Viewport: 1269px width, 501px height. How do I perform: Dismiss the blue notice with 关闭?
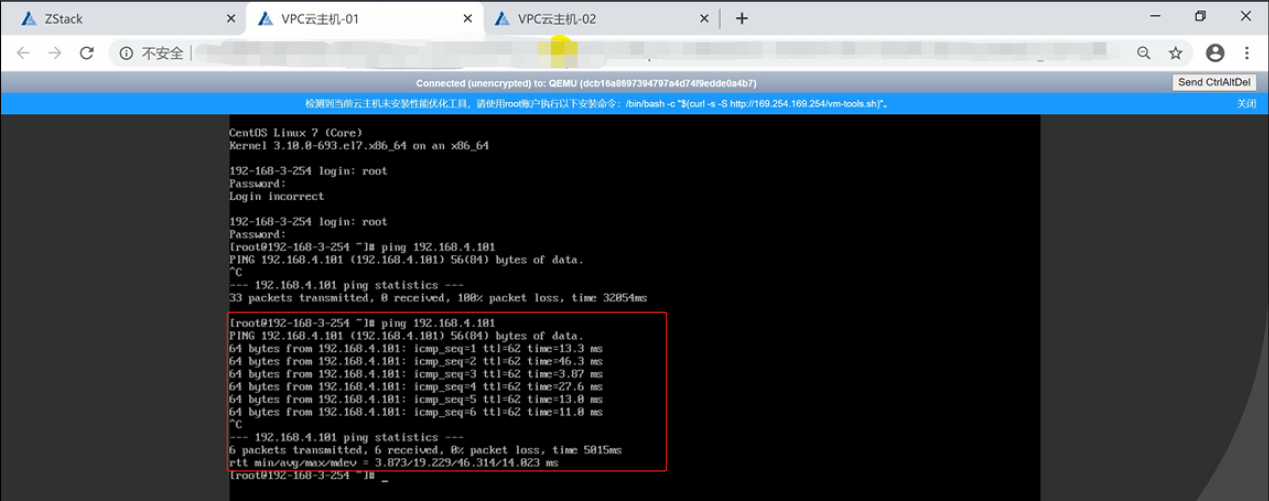(x=1246, y=103)
